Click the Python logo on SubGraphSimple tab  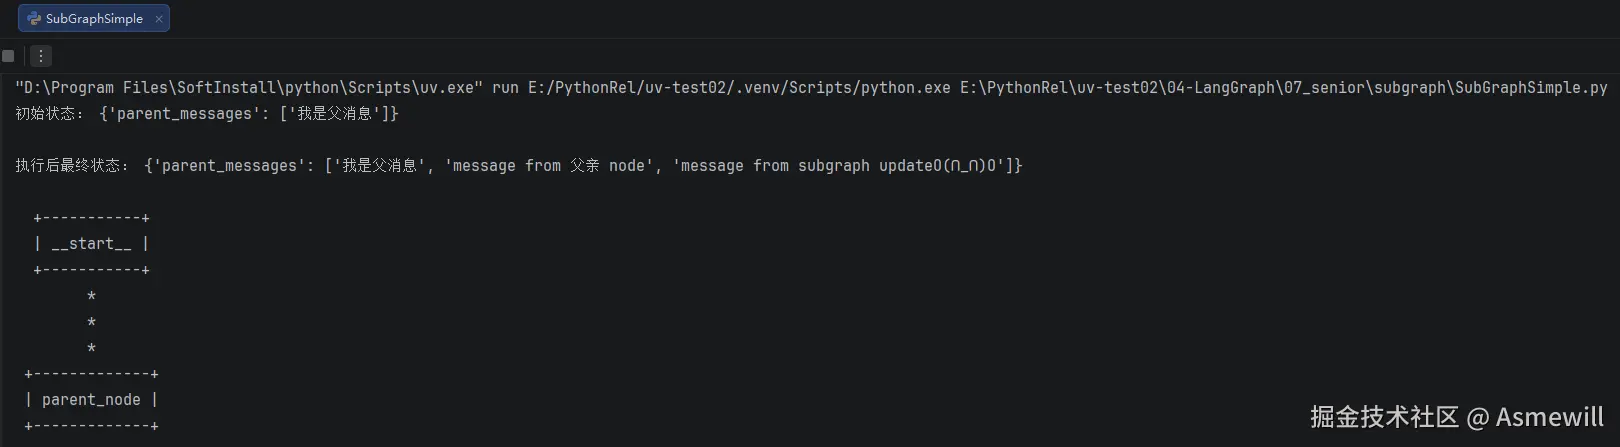(34, 18)
